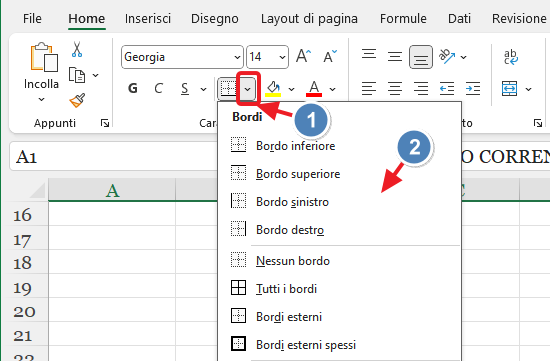Decrease font size with the smaller A icon

tap(330, 56)
